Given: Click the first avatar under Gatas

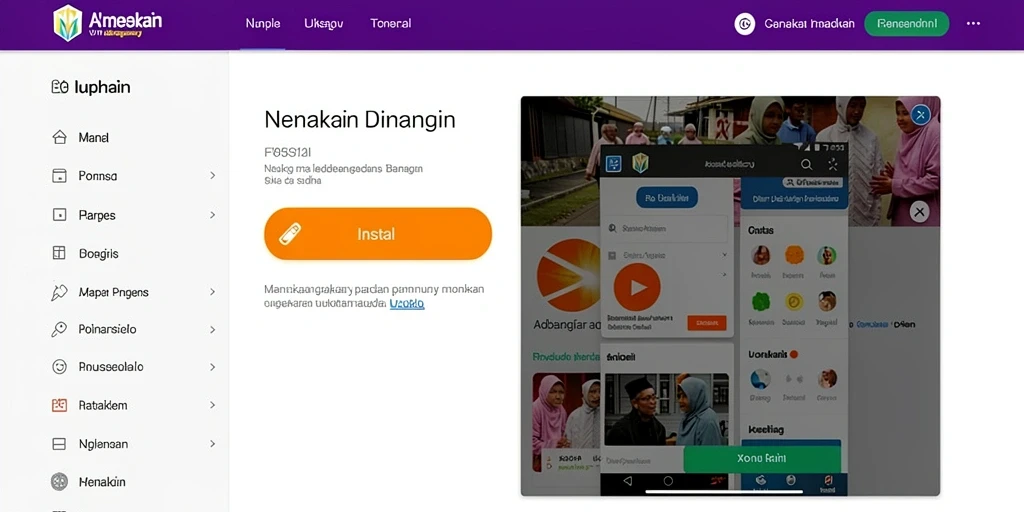Looking at the screenshot, I should tap(761, 255).
